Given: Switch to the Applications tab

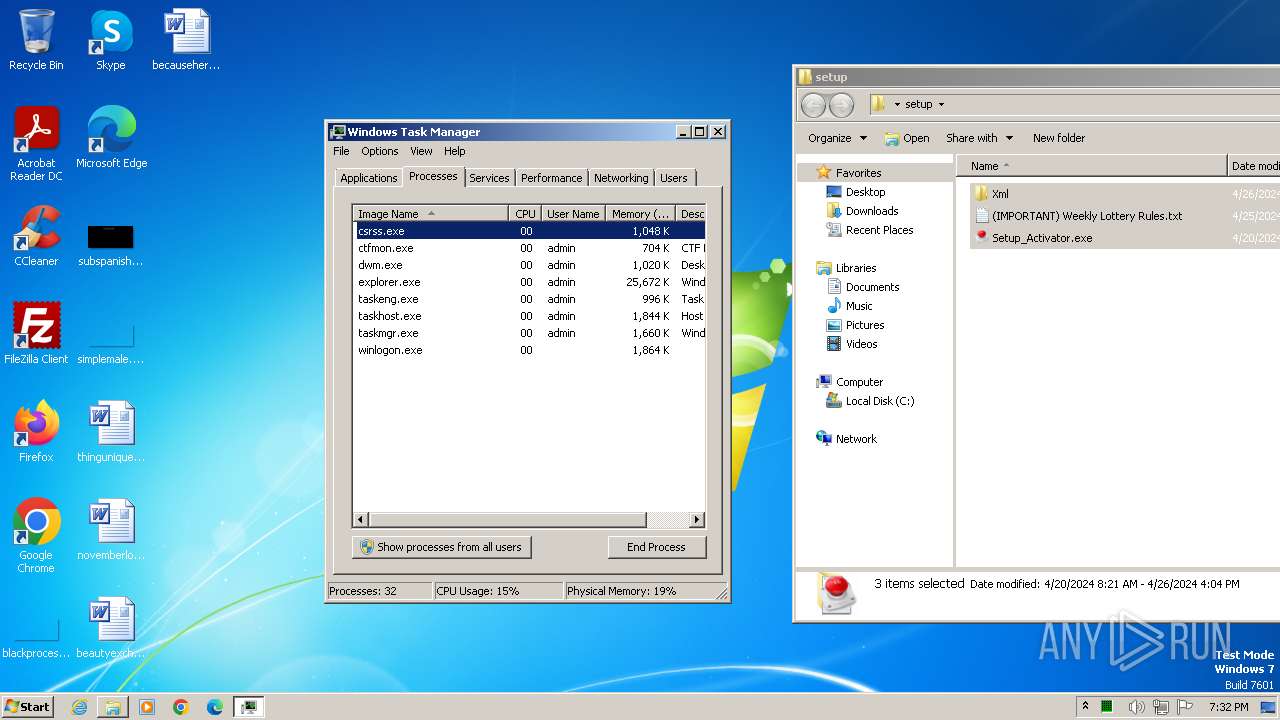Looking at the screenshot, I should [x=368, y=178].
